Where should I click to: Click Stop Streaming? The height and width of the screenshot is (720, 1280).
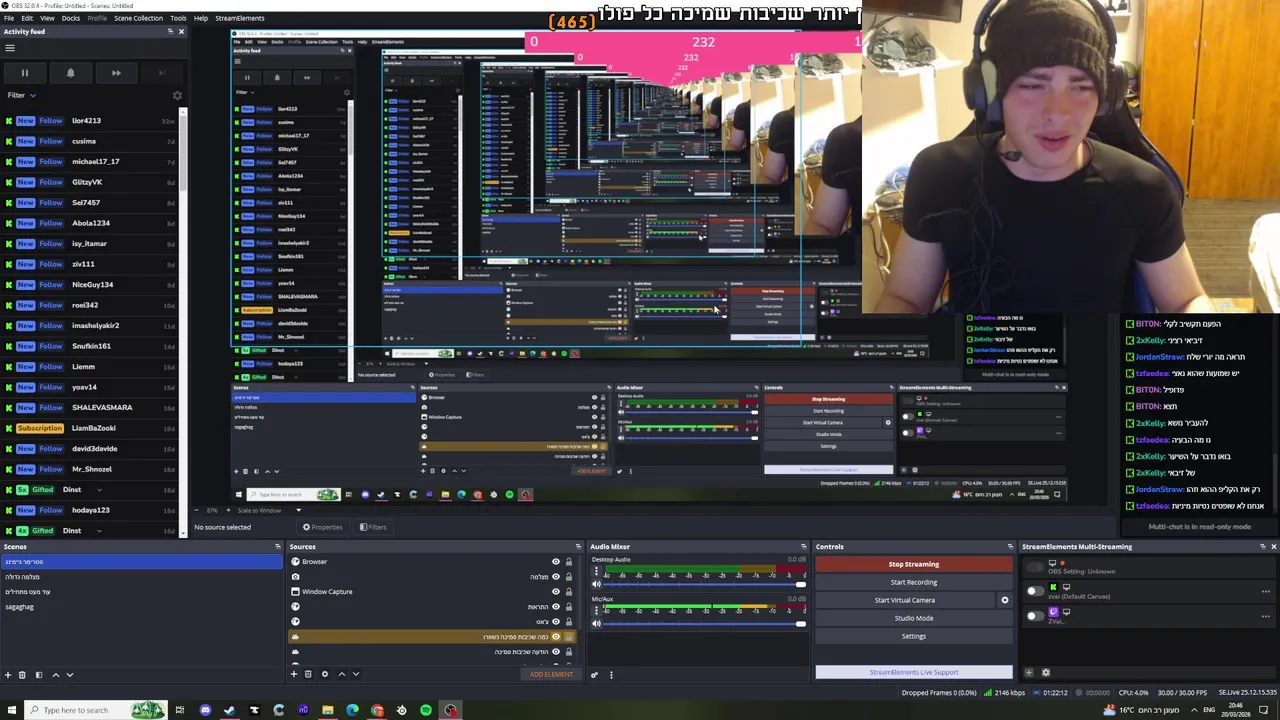[x=914, y=564]
